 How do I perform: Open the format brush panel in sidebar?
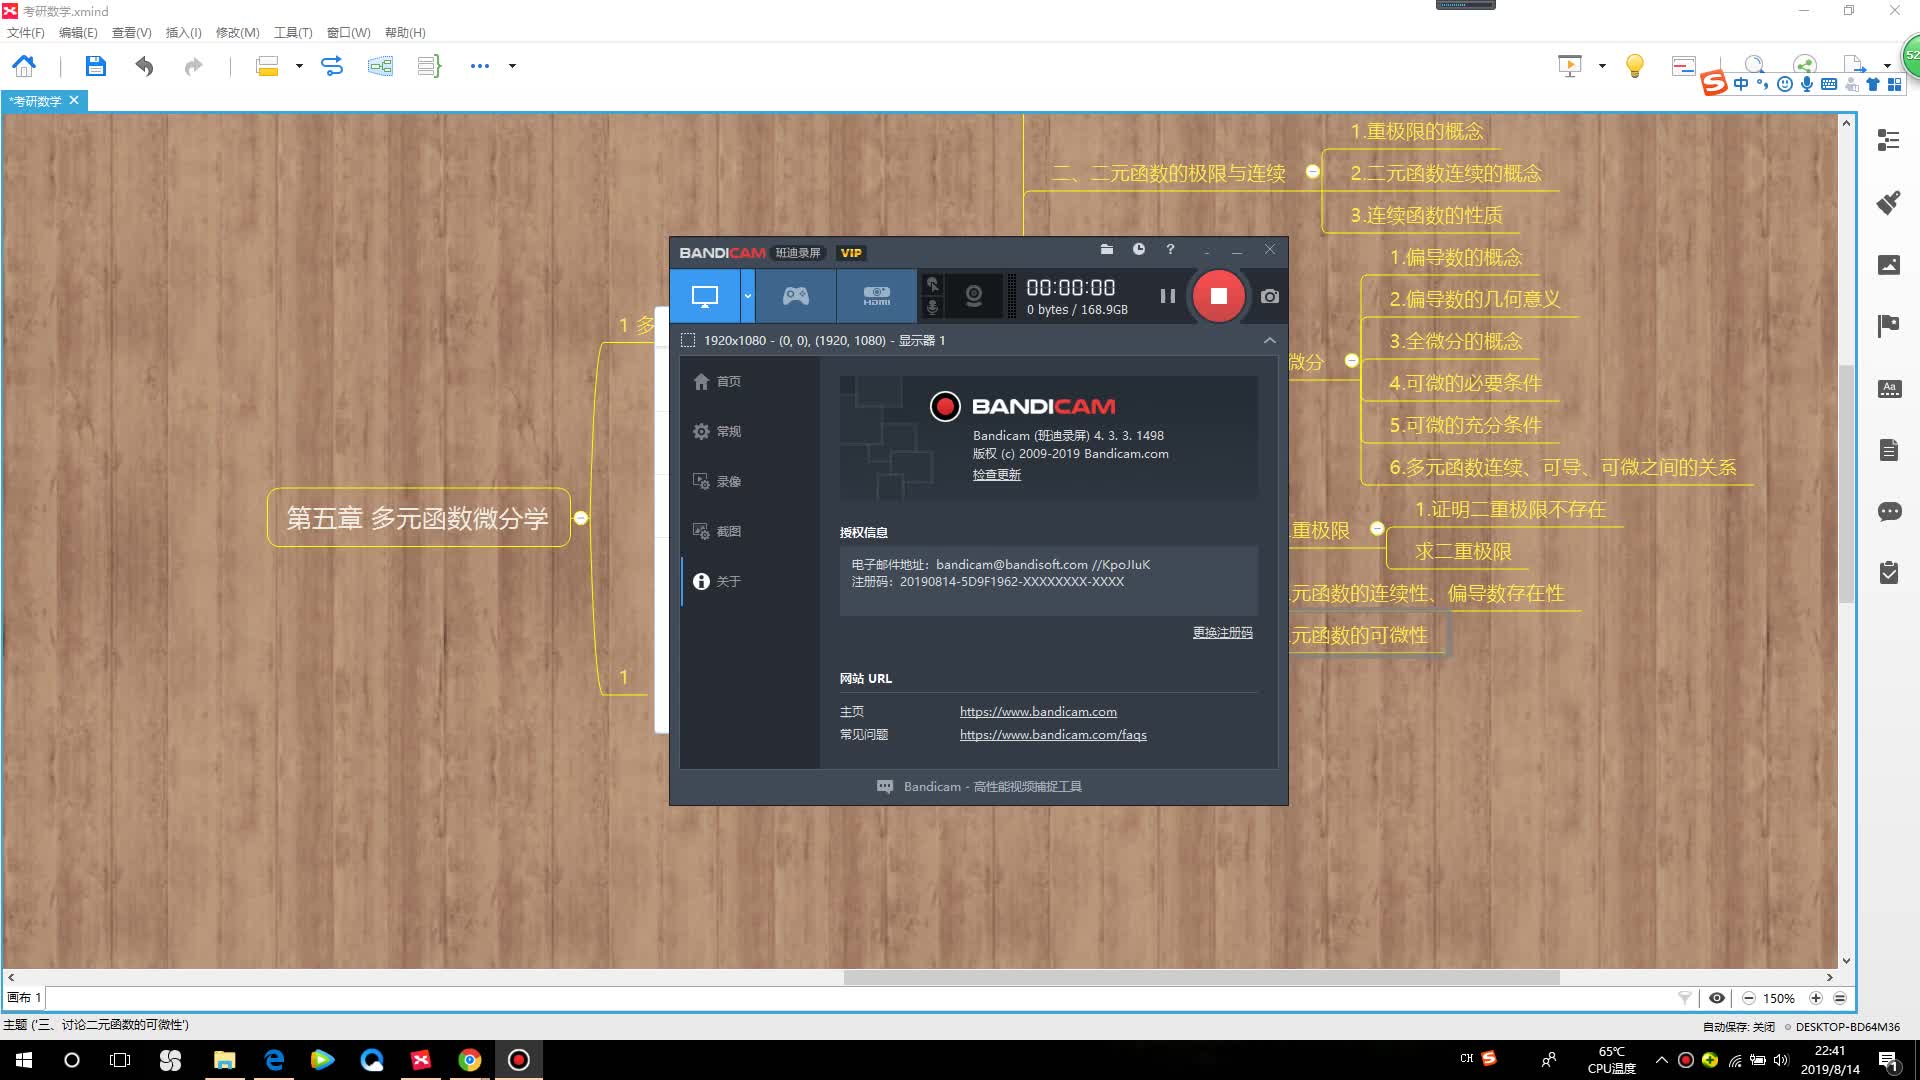click(x=1888, y=203)
